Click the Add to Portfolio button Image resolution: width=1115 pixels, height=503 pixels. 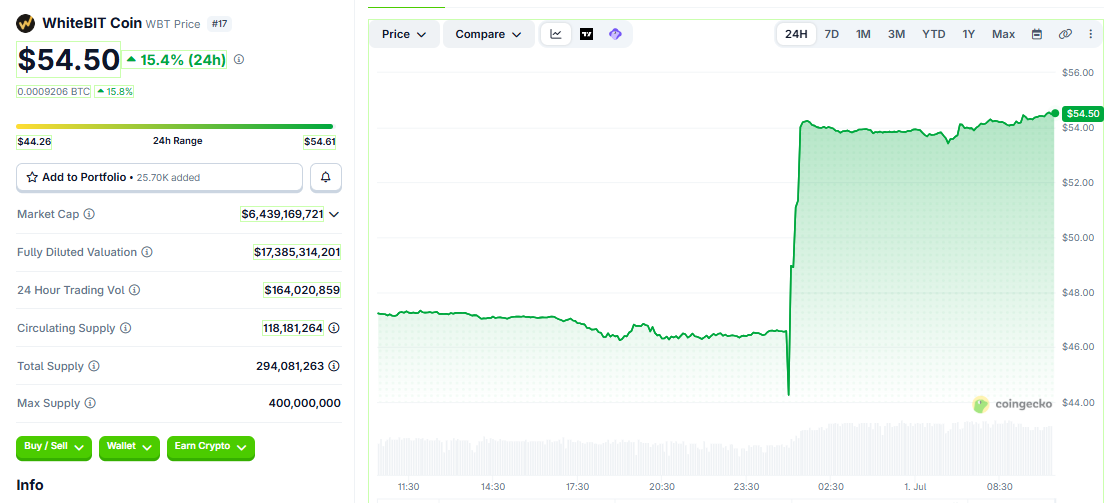pyautogui.click(x=159, y=177)
